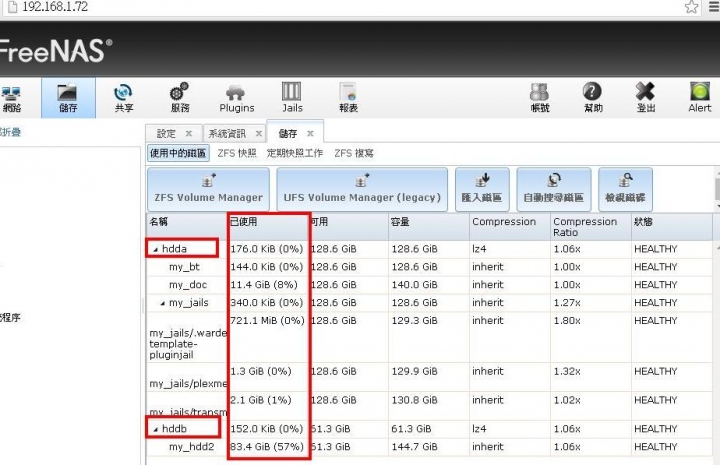
Task: Open the Jails section
Action: [x=292, y=98]
